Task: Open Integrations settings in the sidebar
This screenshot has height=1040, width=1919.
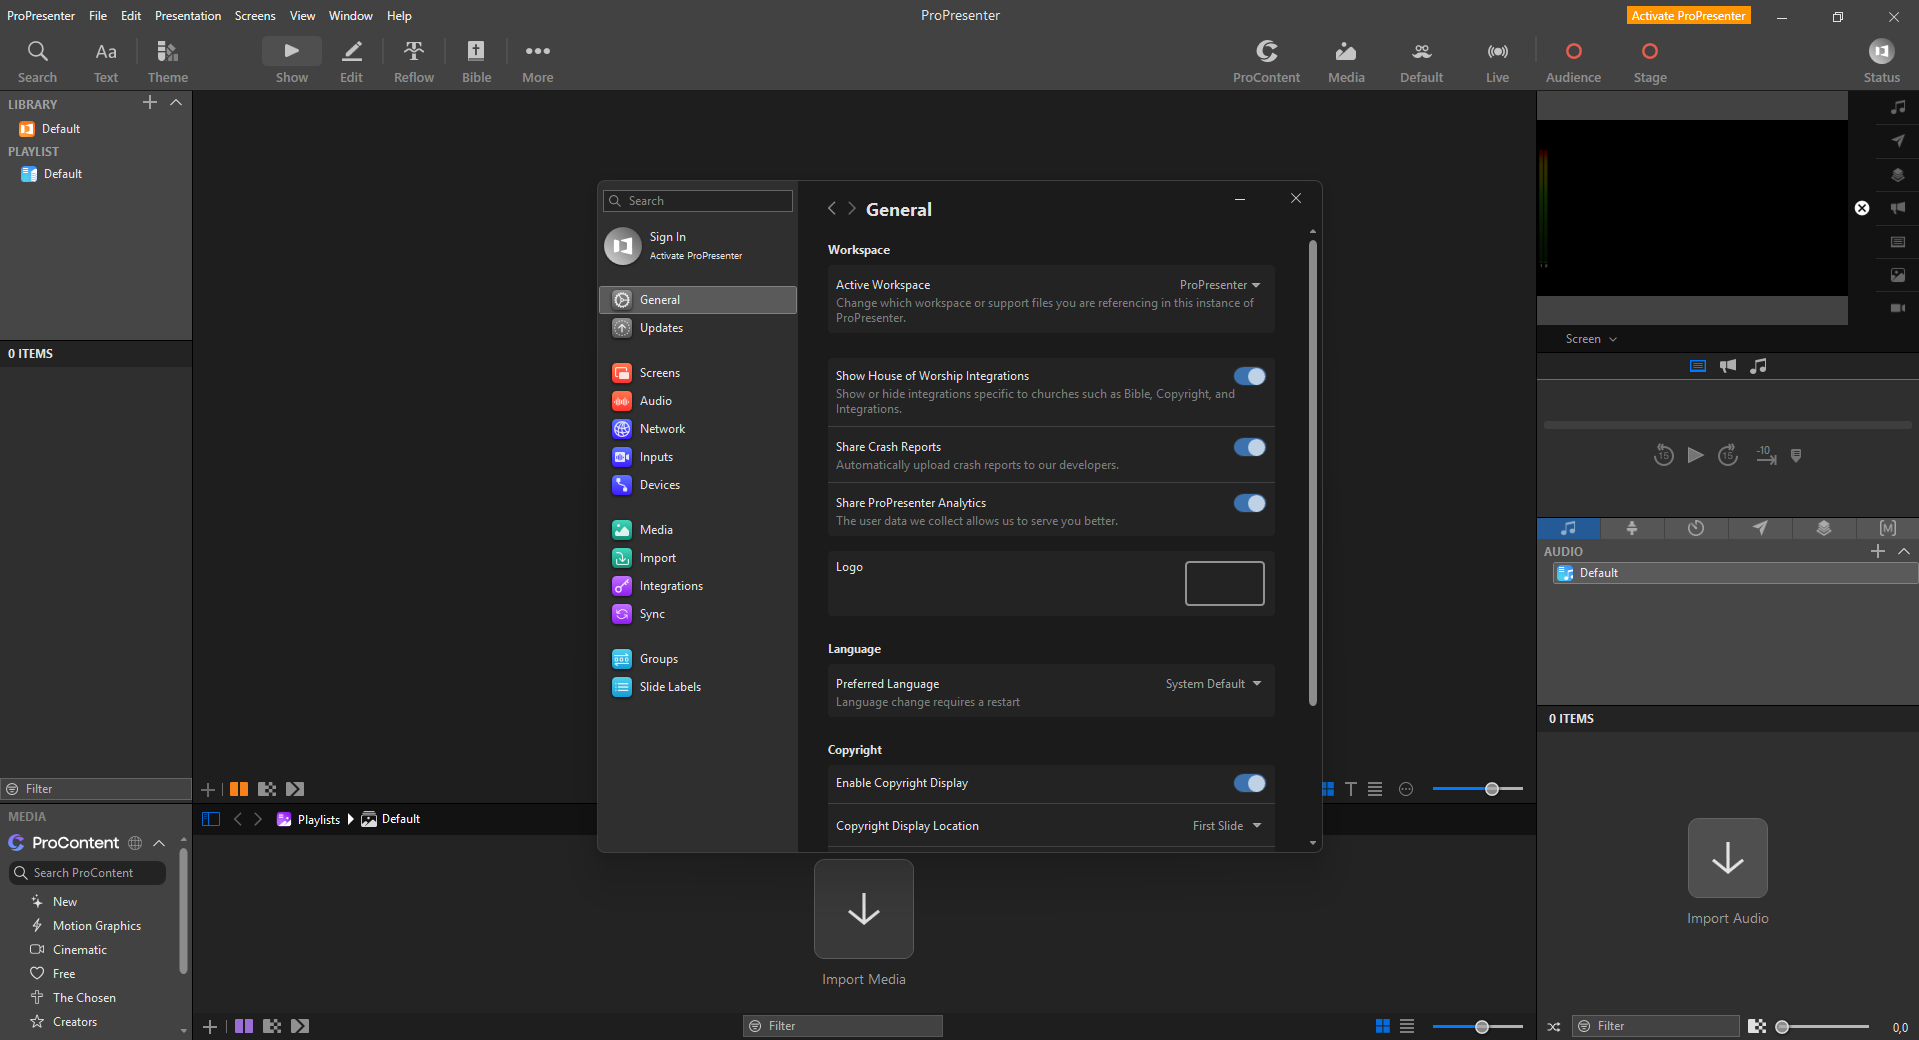Action: 698,586
